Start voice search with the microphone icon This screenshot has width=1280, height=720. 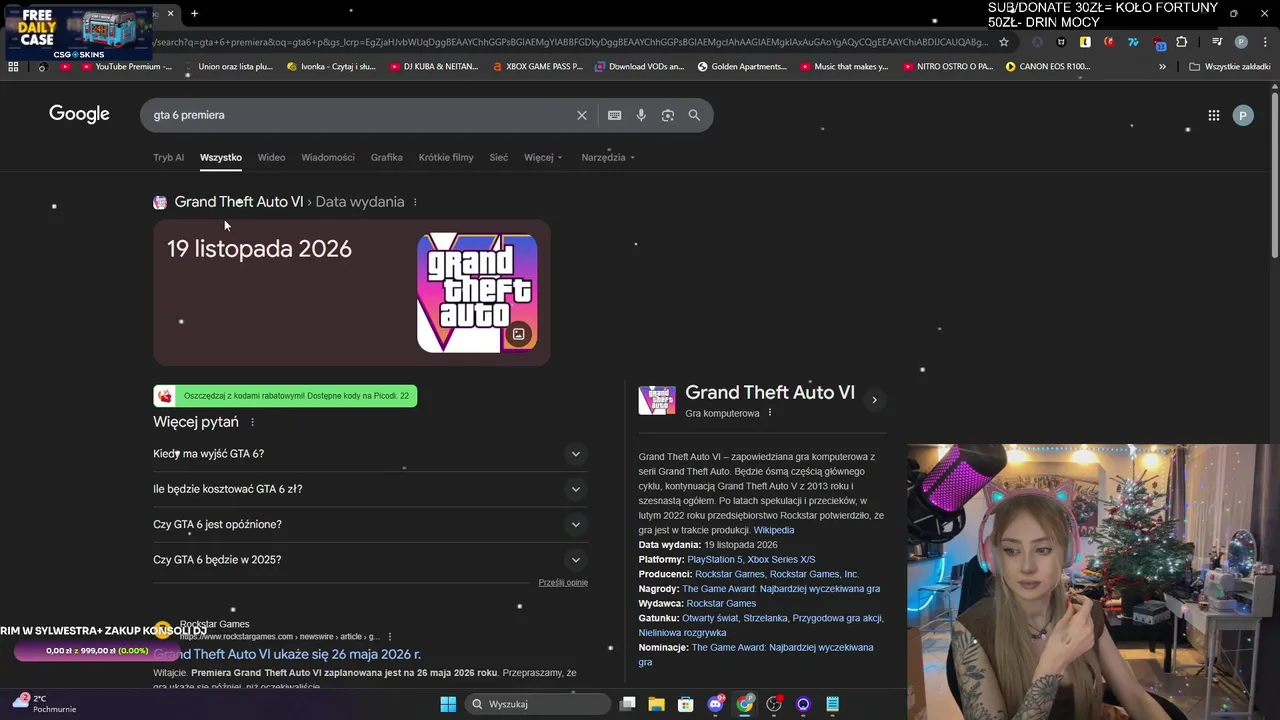641,115
